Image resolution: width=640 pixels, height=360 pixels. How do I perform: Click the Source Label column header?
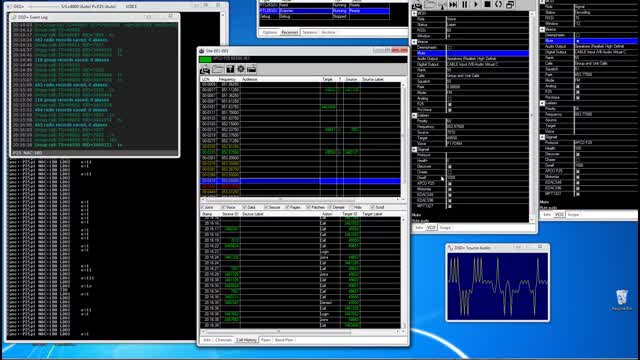click(x=373, y=79)
